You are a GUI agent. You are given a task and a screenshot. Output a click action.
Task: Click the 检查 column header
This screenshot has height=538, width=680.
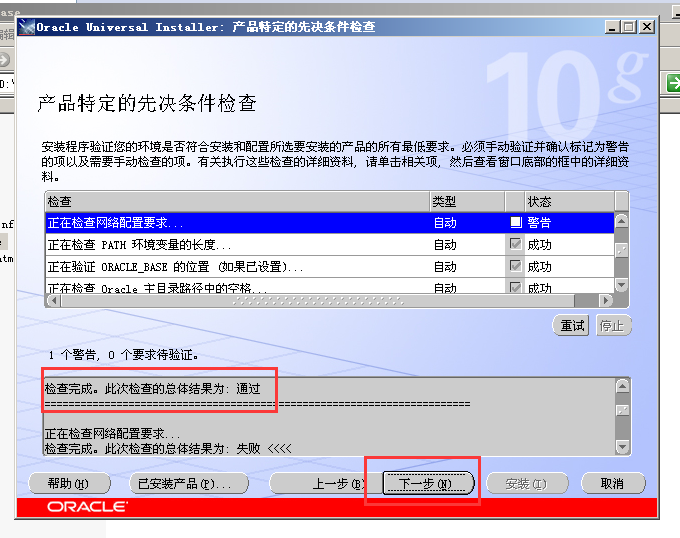point(237,202)
